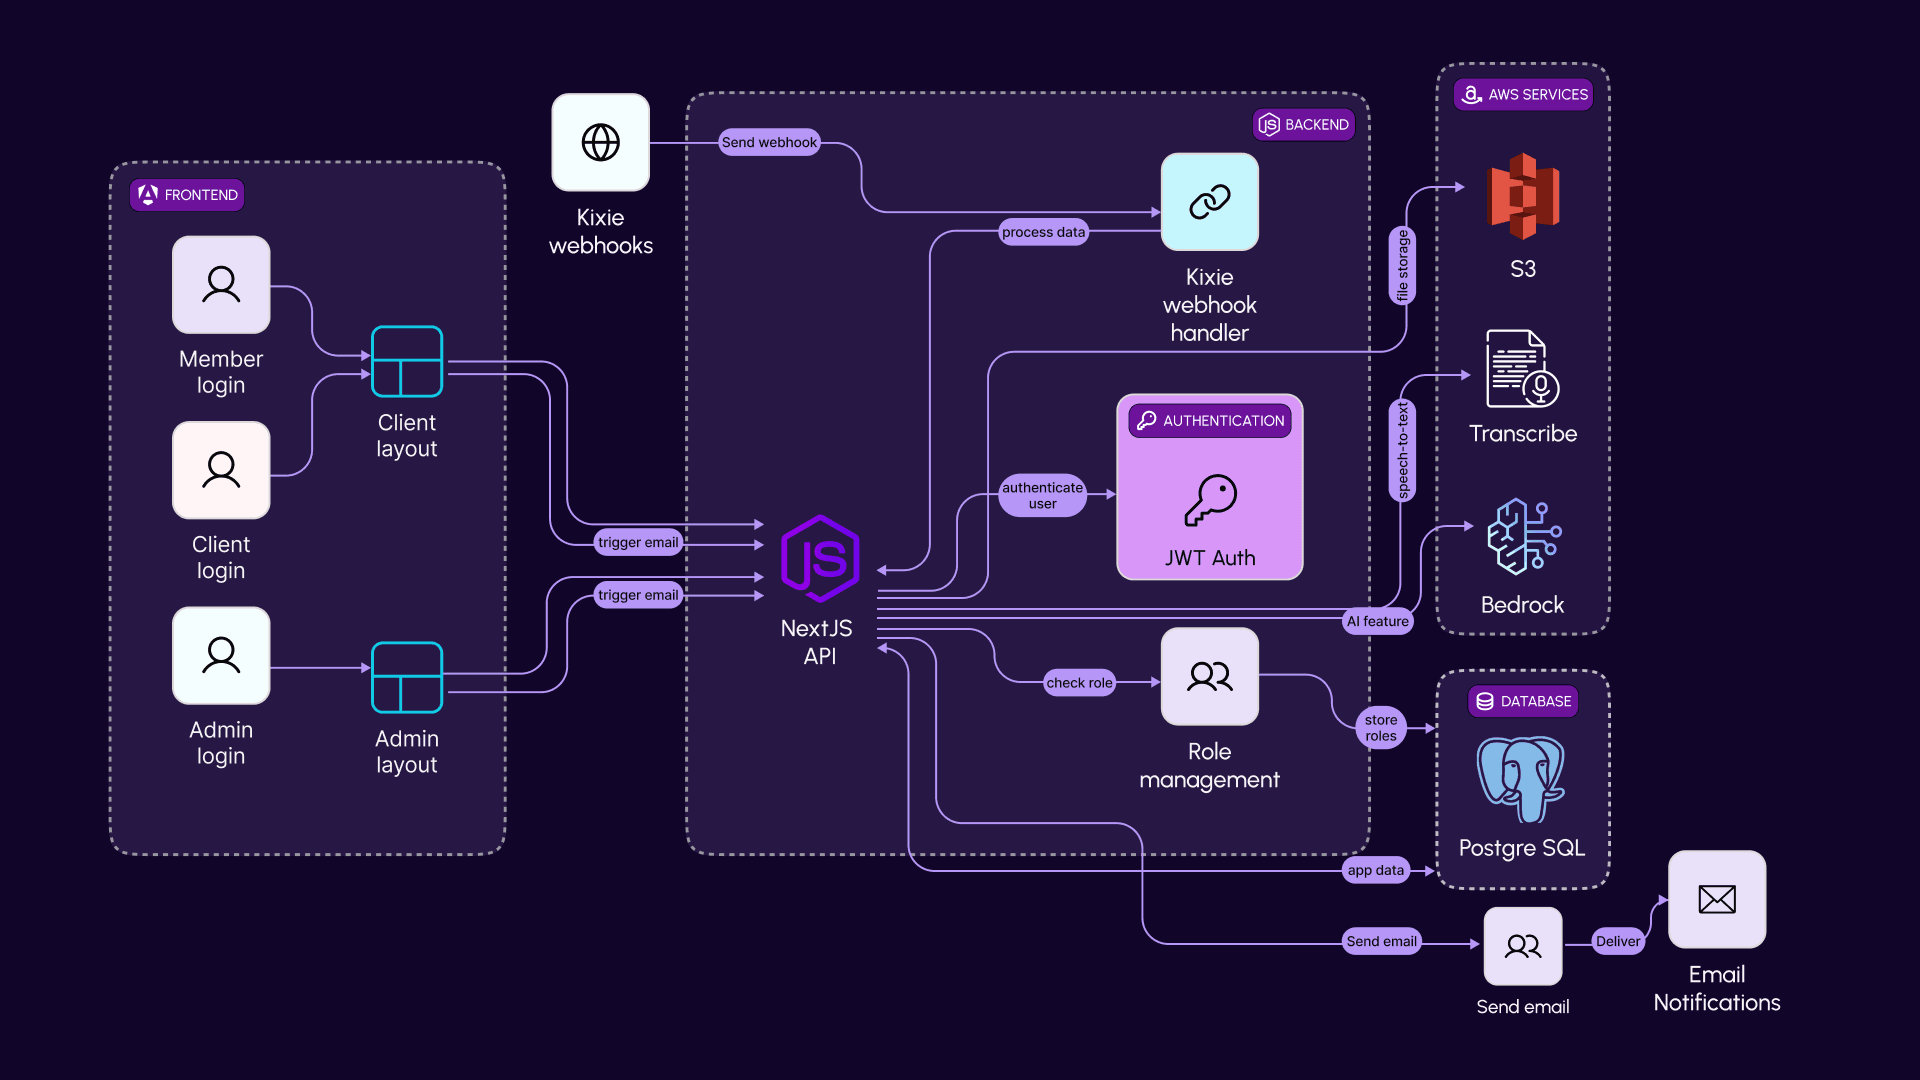Screen dimensions: 1920x1080
Task: Select the FRONTEND group tag
Action: [187, 195]
